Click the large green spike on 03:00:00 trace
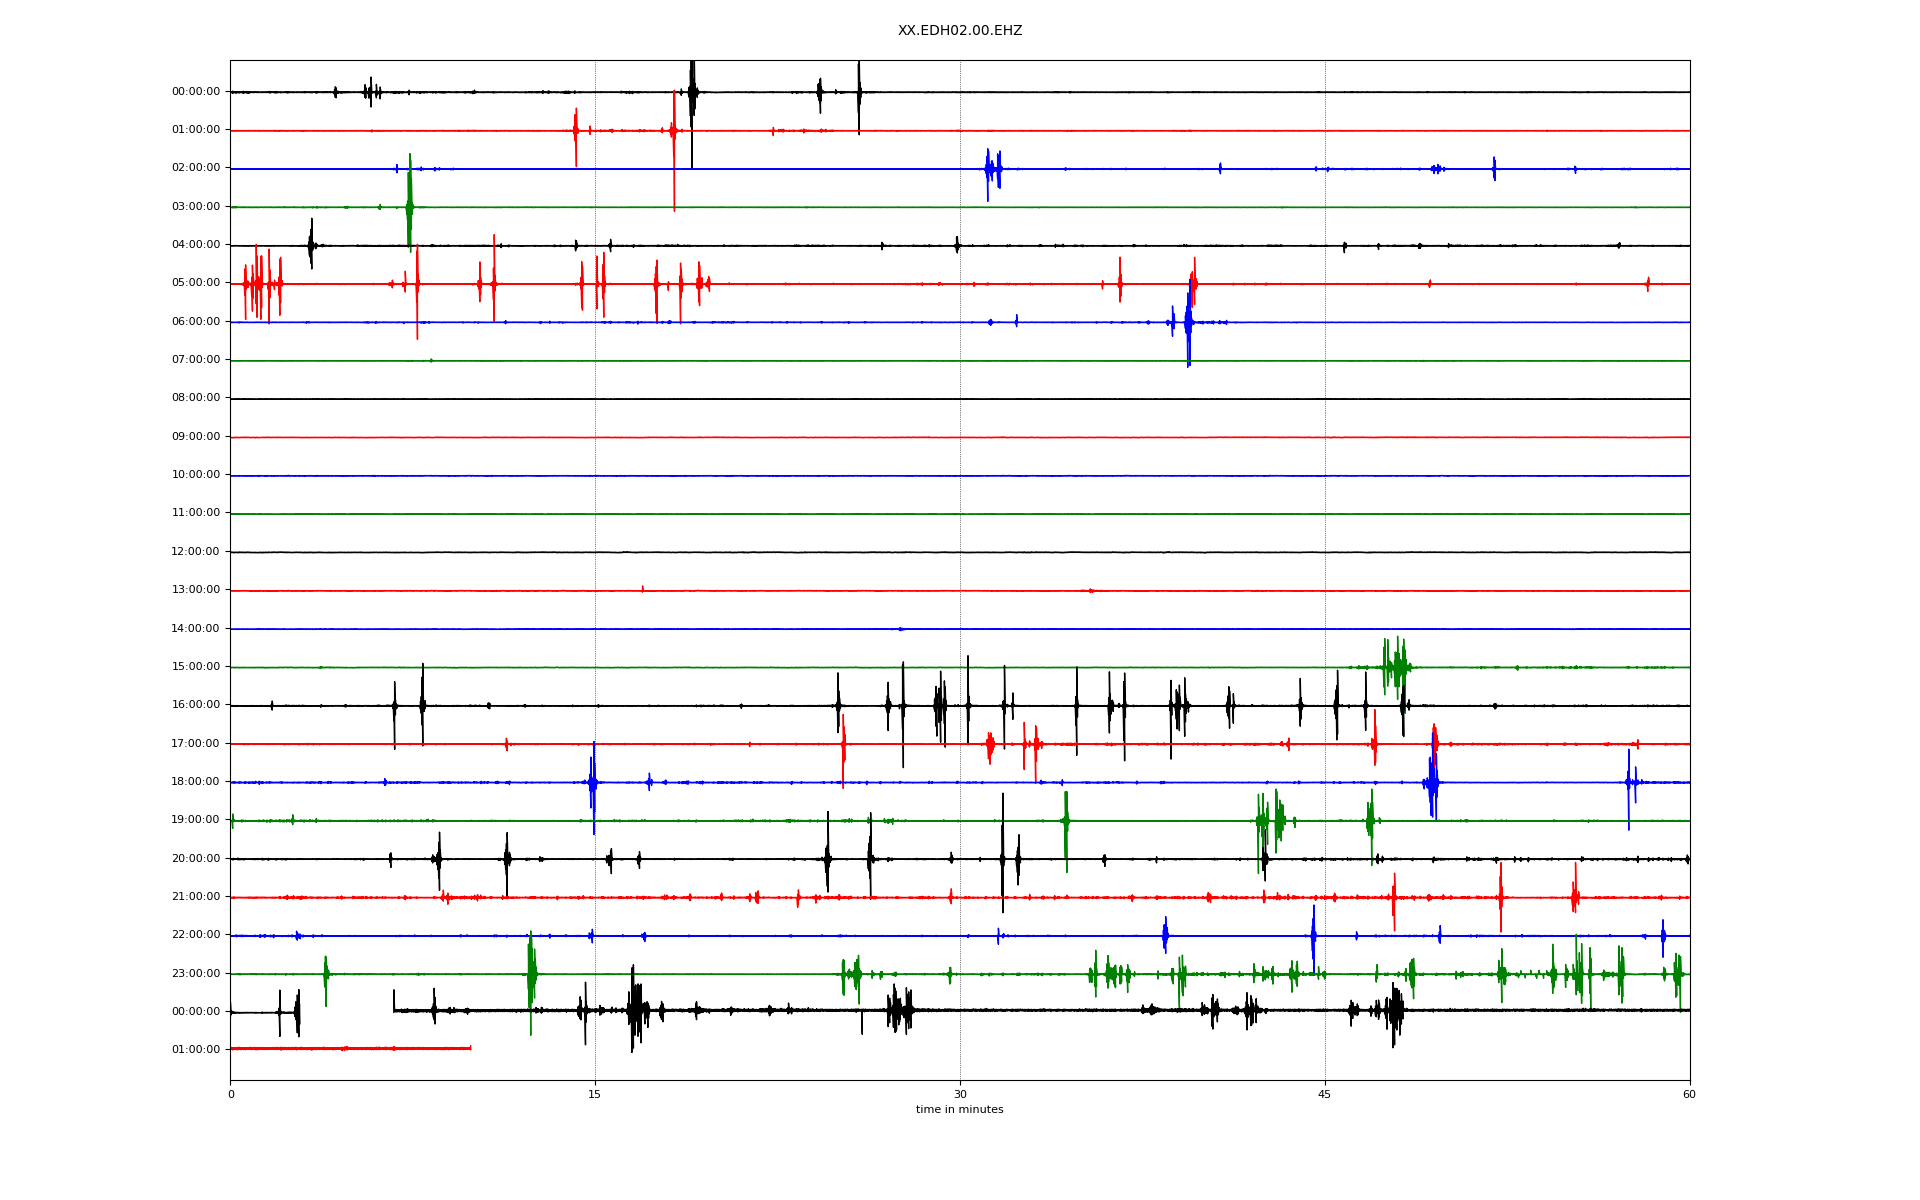This screenshot has height=1200, width=1920. click(x=409, y=205)
